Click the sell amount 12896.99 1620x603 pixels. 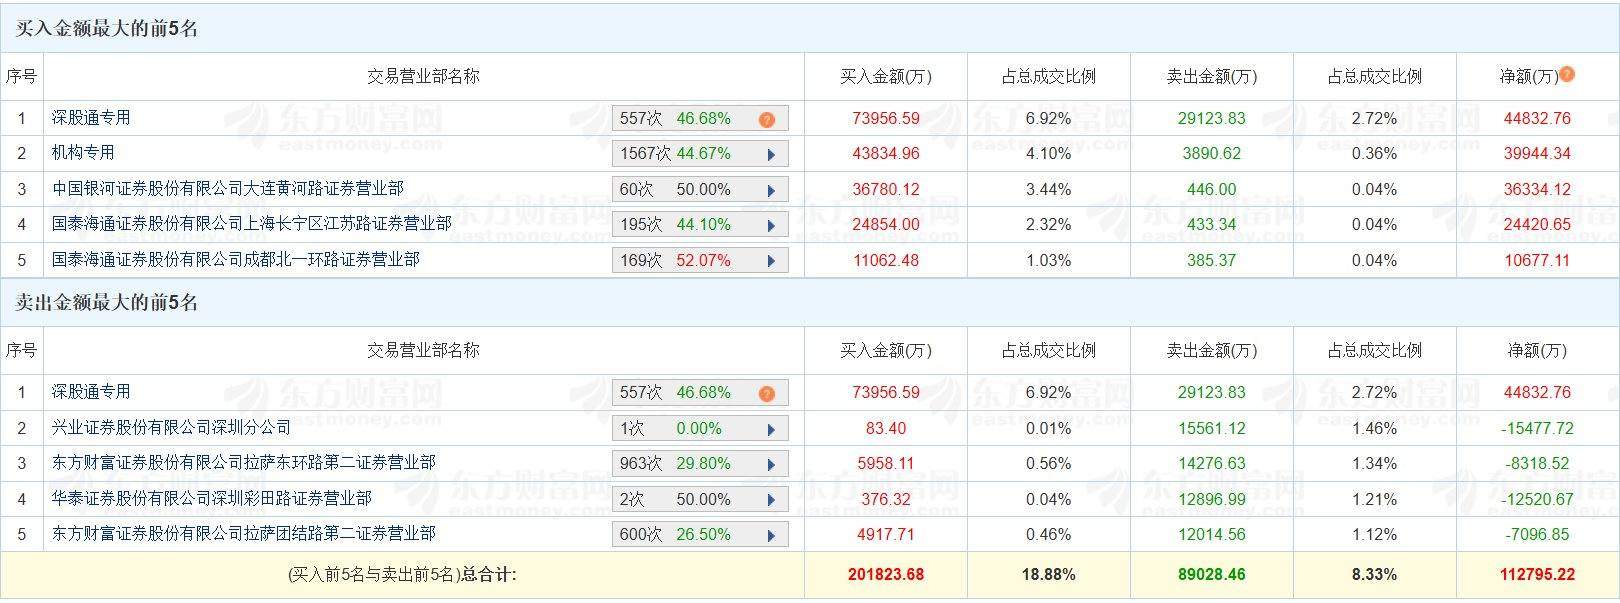coord(1212,499)
